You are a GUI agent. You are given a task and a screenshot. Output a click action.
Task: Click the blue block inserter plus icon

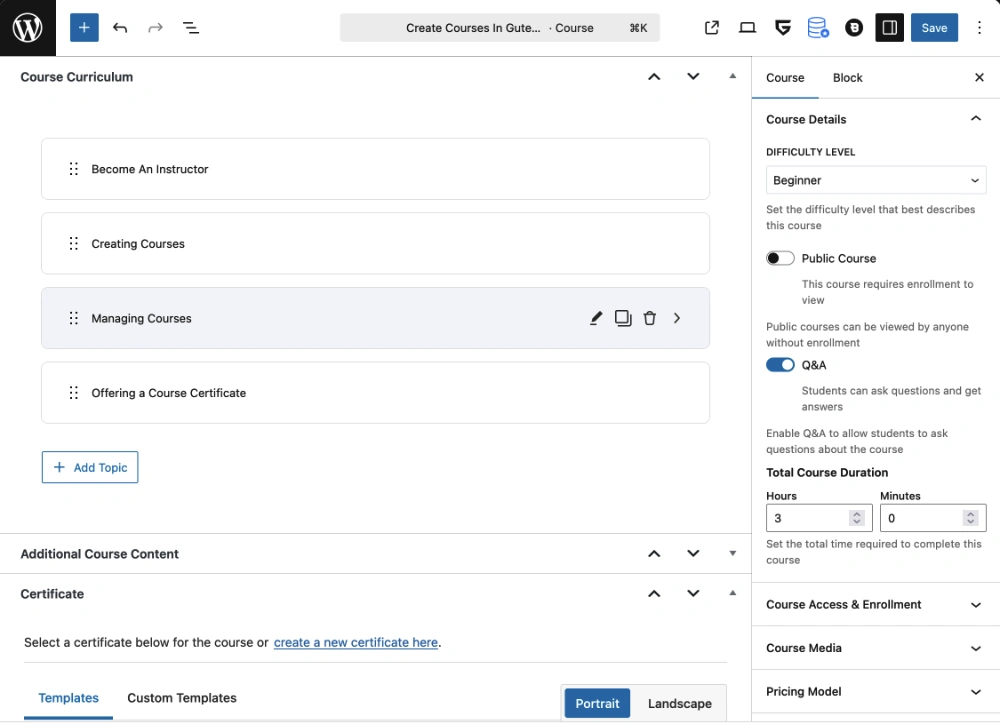pos(84,27)
